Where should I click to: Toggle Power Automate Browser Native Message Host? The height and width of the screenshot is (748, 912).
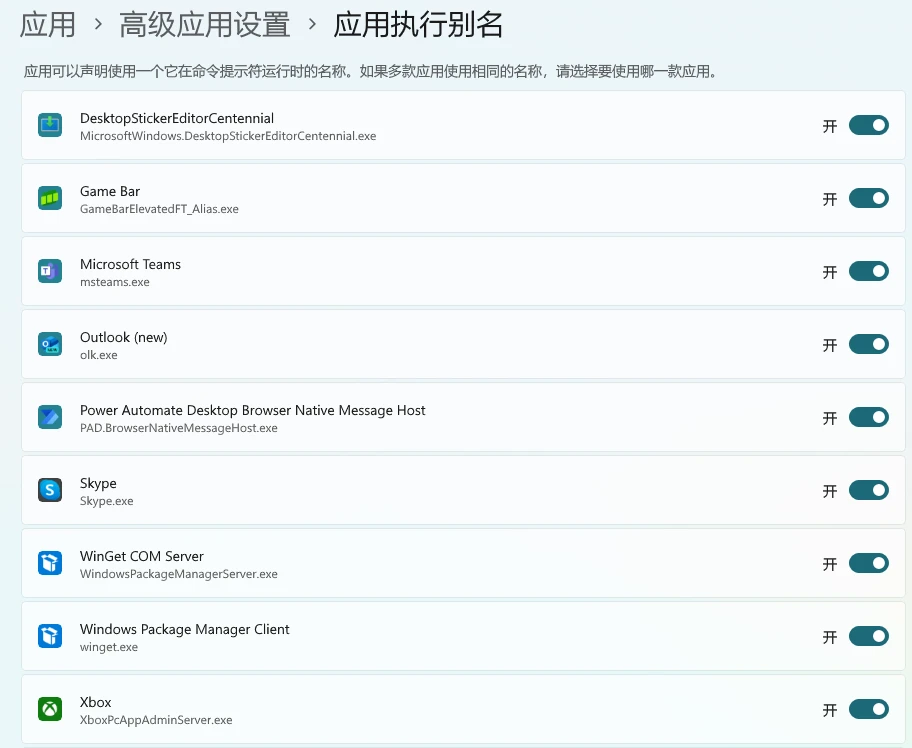(x=868, y=417)
